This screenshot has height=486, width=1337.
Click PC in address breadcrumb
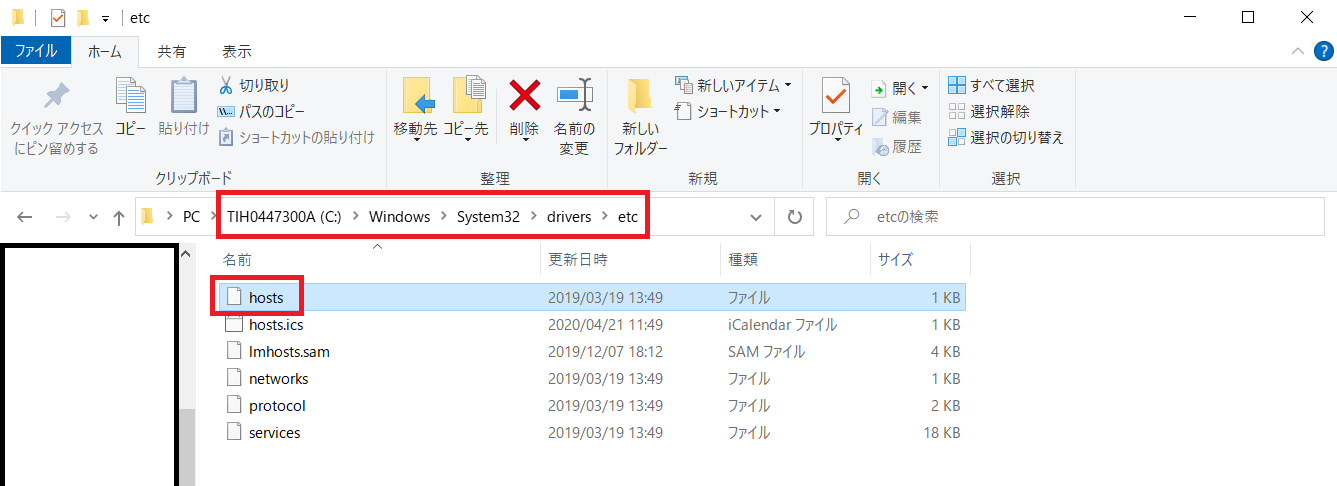coord(191,217)
